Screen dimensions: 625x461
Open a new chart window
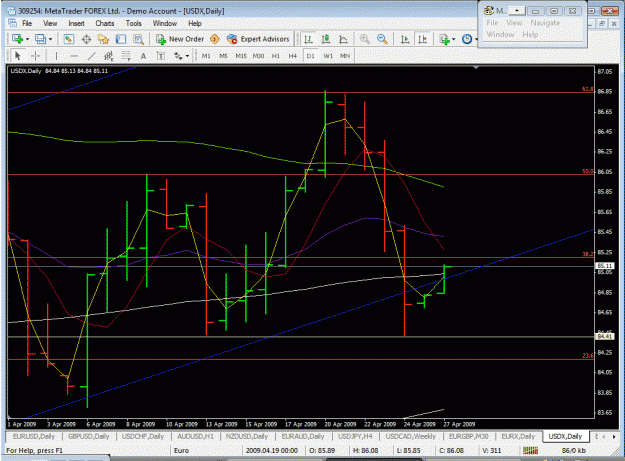(17, 39)
